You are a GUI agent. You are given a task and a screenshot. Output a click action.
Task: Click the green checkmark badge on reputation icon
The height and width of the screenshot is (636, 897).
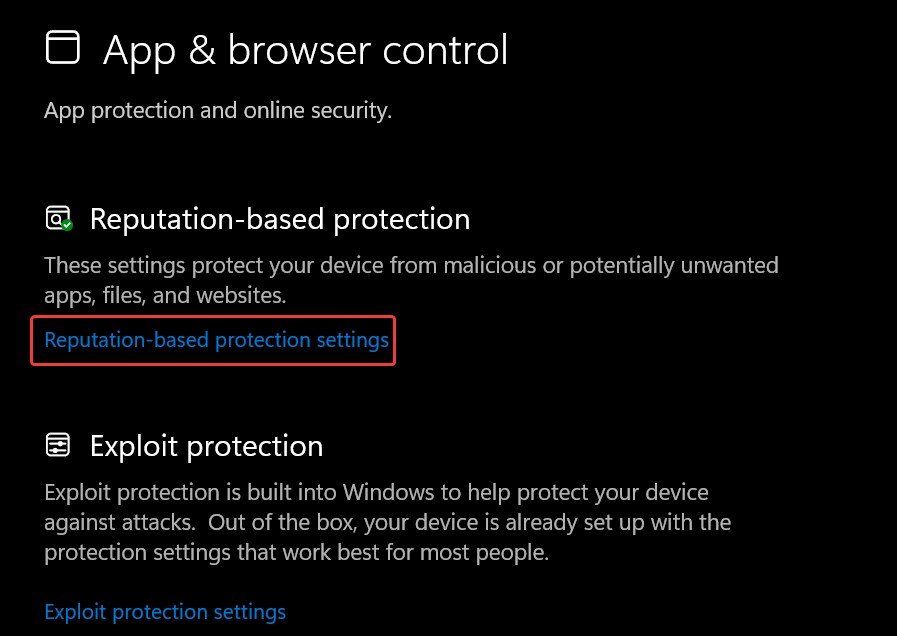67,225
